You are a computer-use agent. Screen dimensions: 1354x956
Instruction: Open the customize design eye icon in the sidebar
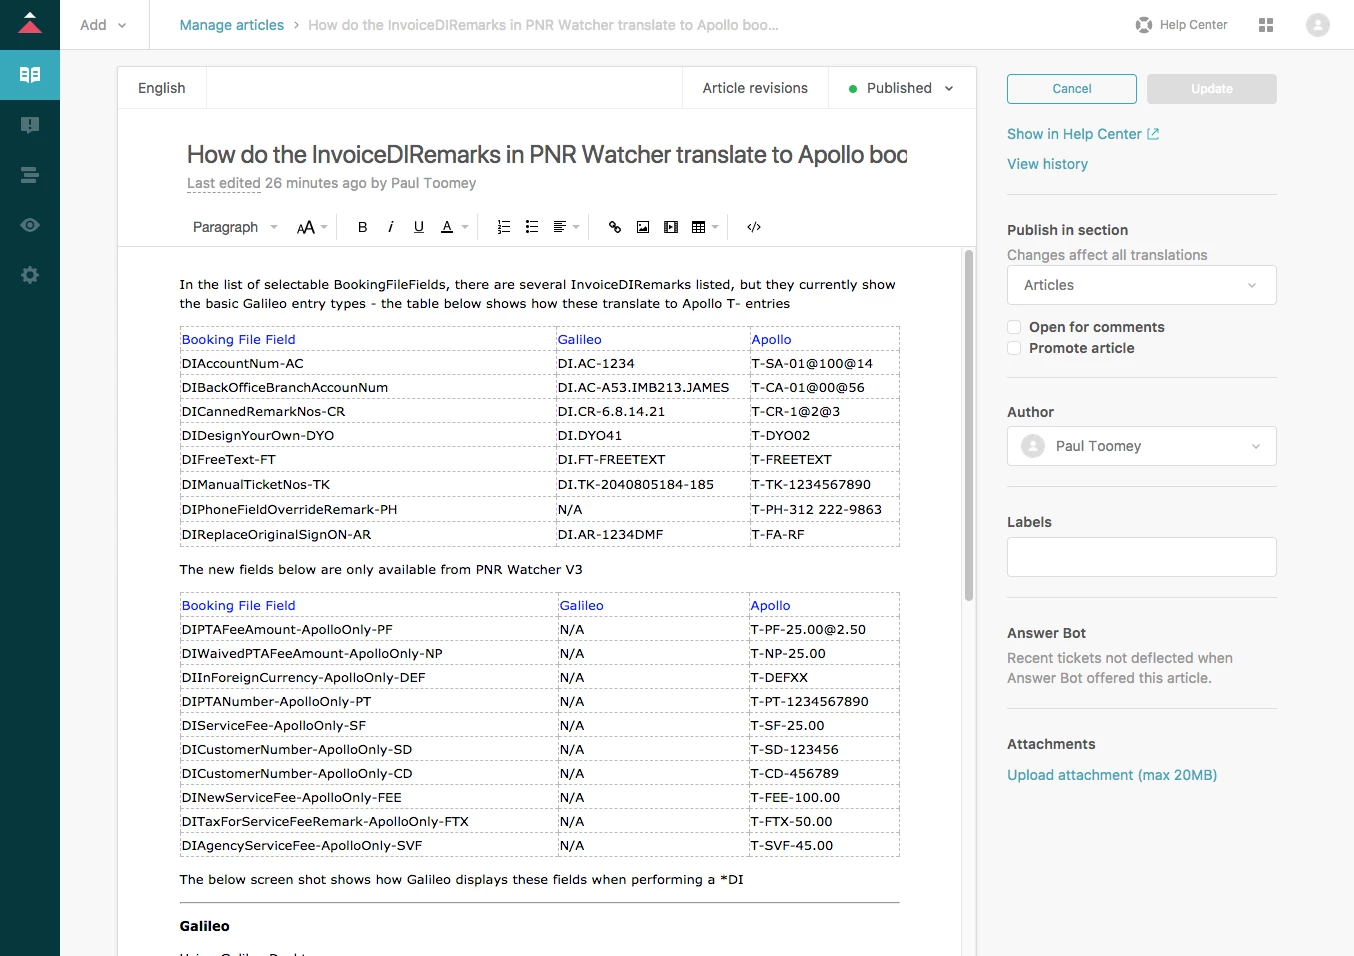30,225
